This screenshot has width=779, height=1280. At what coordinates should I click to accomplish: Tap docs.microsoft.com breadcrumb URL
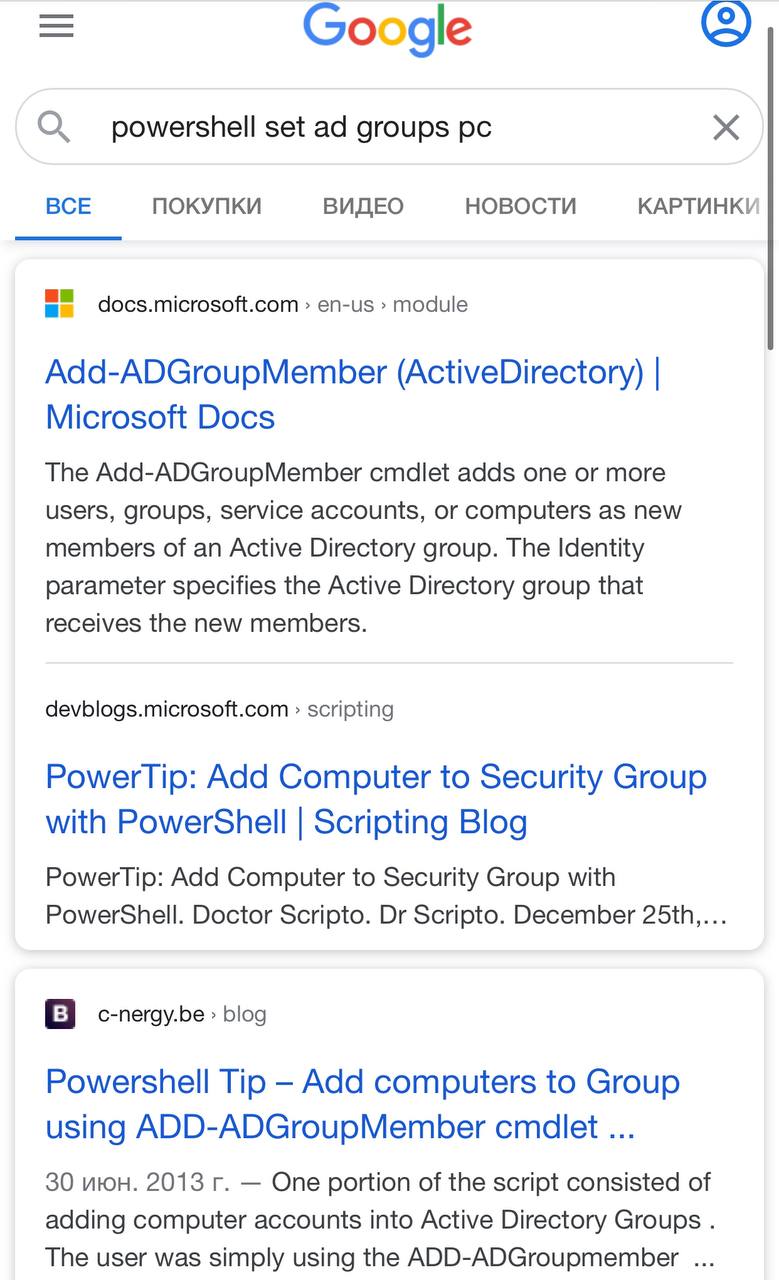coord(283,304)
